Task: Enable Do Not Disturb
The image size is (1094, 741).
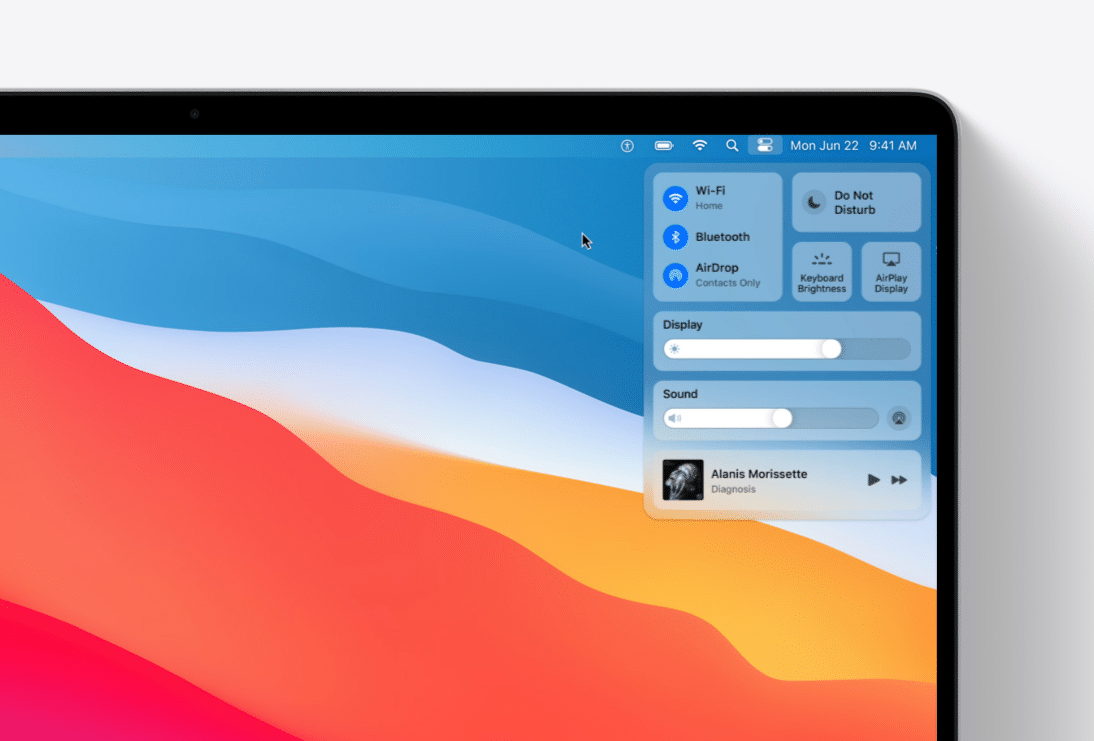Action: click(857, 201)
